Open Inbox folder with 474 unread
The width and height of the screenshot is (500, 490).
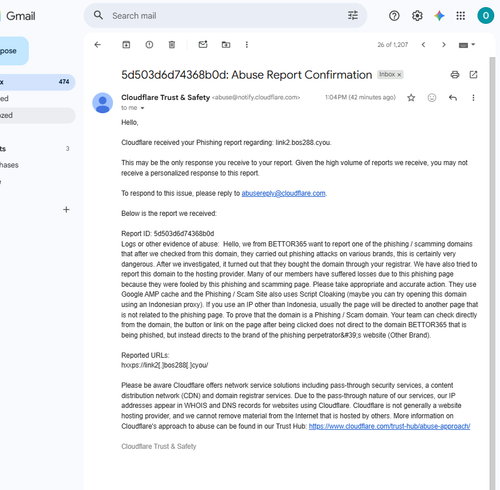coord(37,82)
